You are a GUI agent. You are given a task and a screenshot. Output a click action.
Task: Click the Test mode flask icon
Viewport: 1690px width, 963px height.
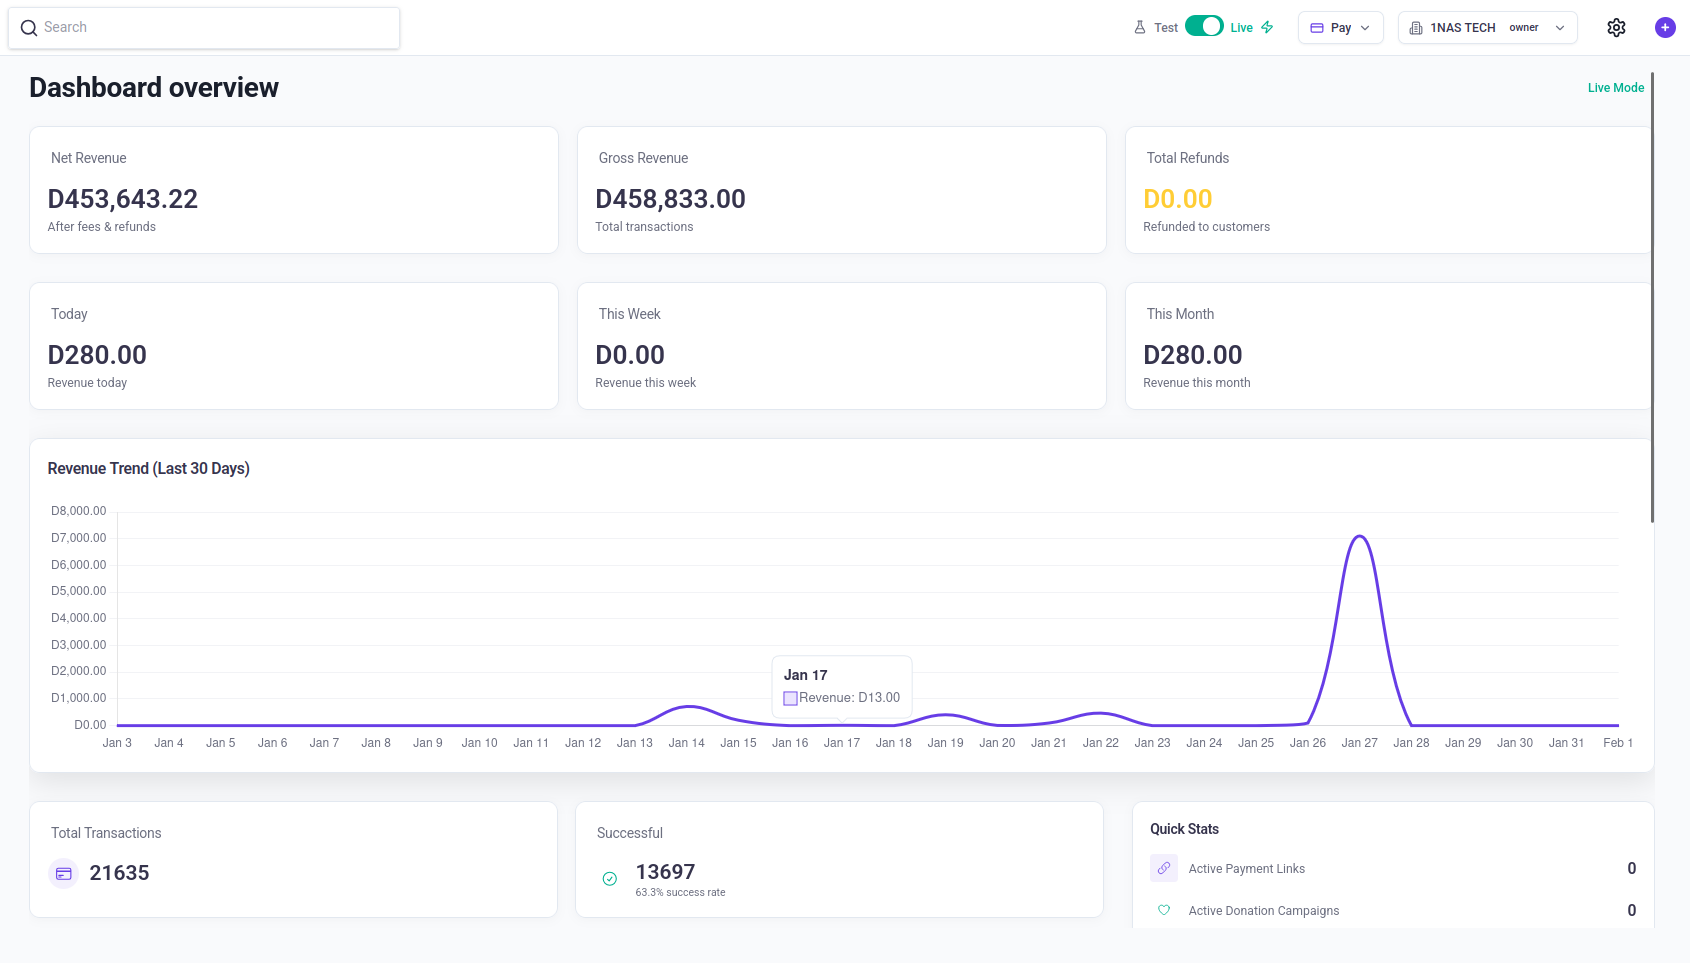coord(1138,27)
